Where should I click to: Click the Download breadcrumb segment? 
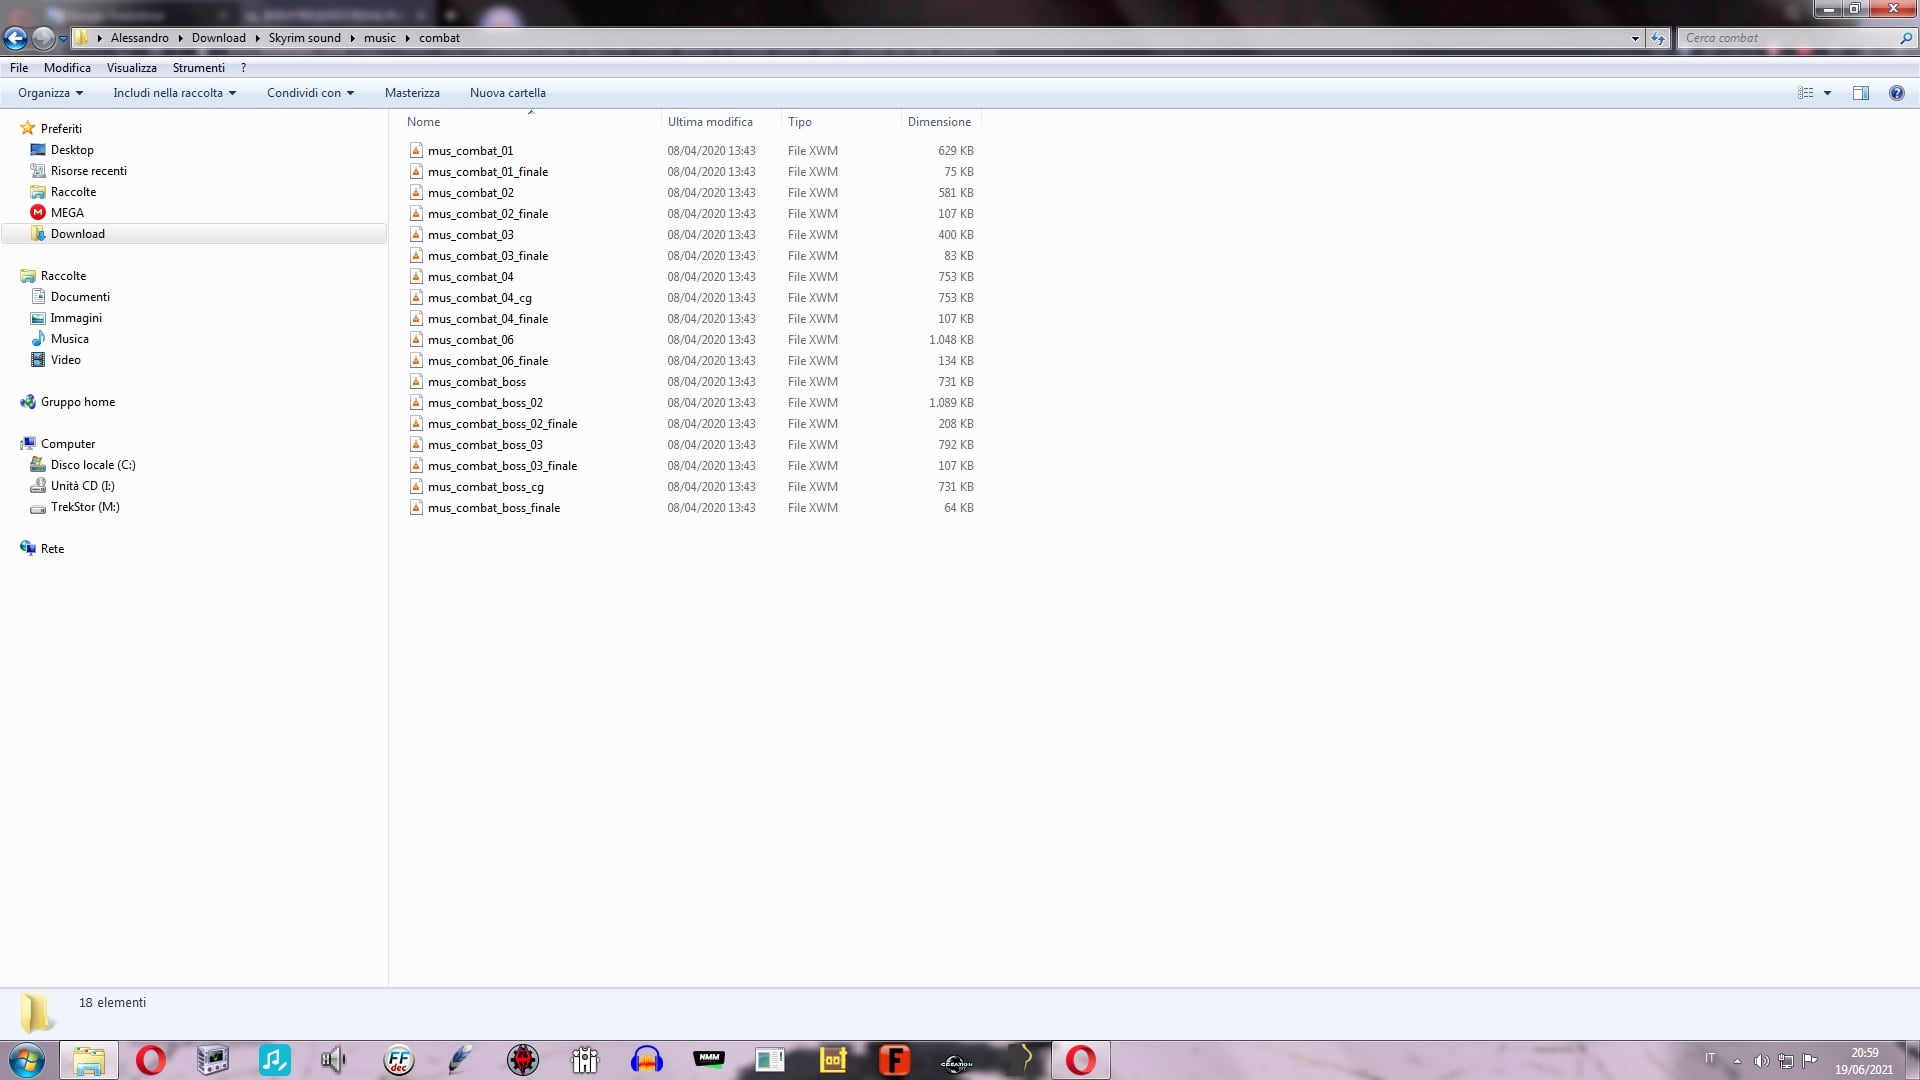[218, 38]
